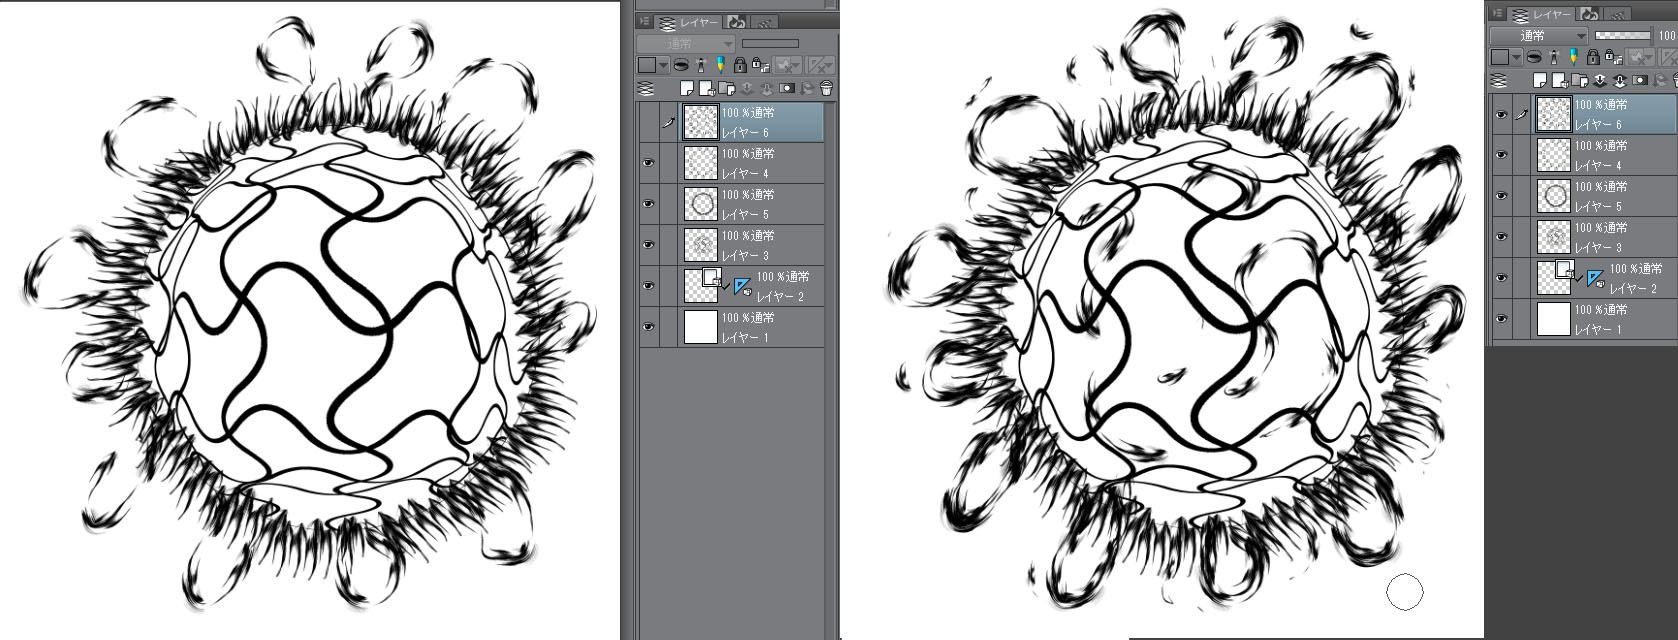Lock transparent pixels icon in right panel

tap(1613, 57)
